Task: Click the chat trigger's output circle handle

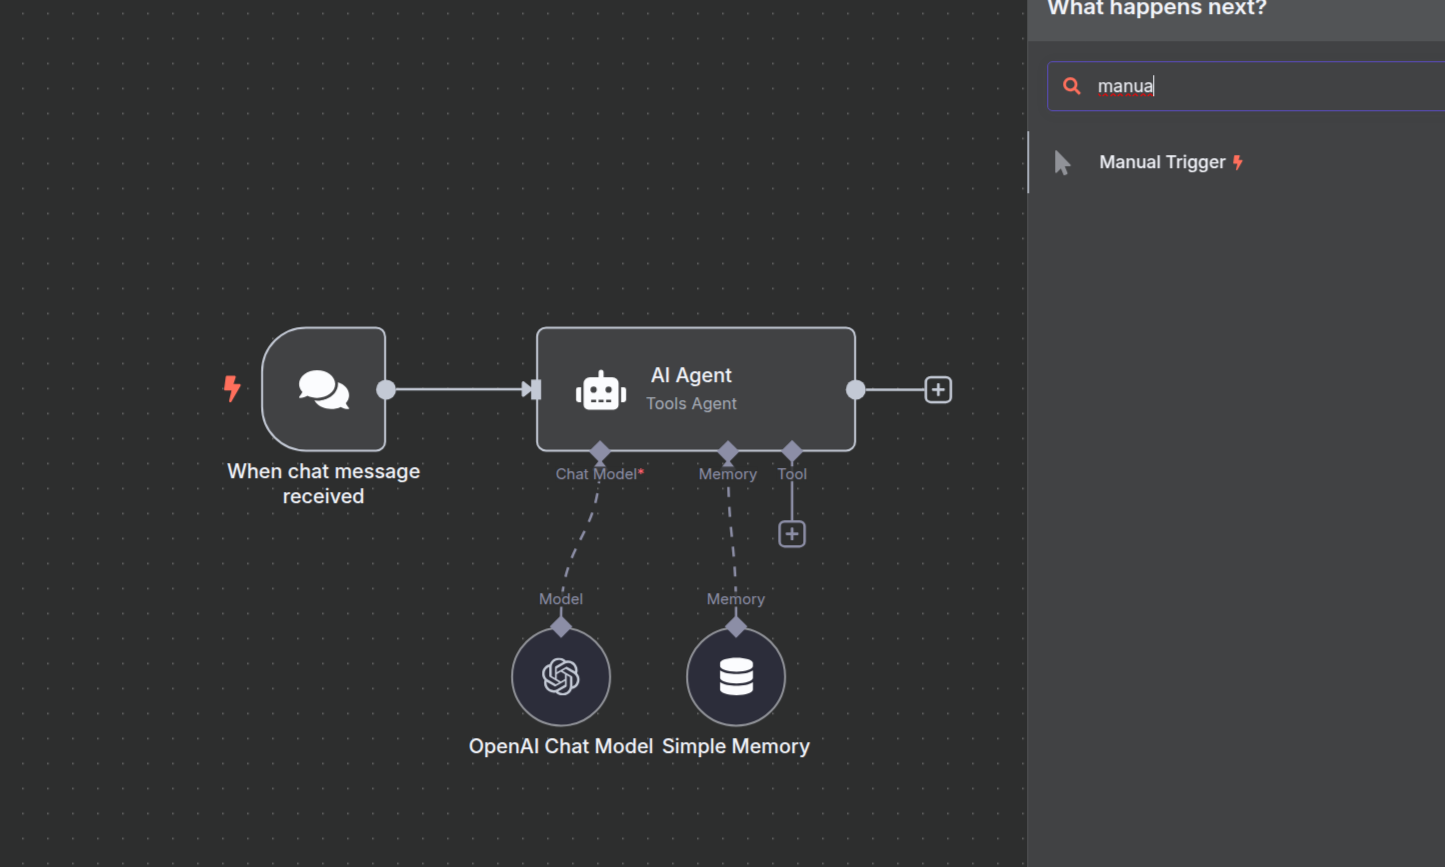Action: pyautogui.click(x=386, y=390)
